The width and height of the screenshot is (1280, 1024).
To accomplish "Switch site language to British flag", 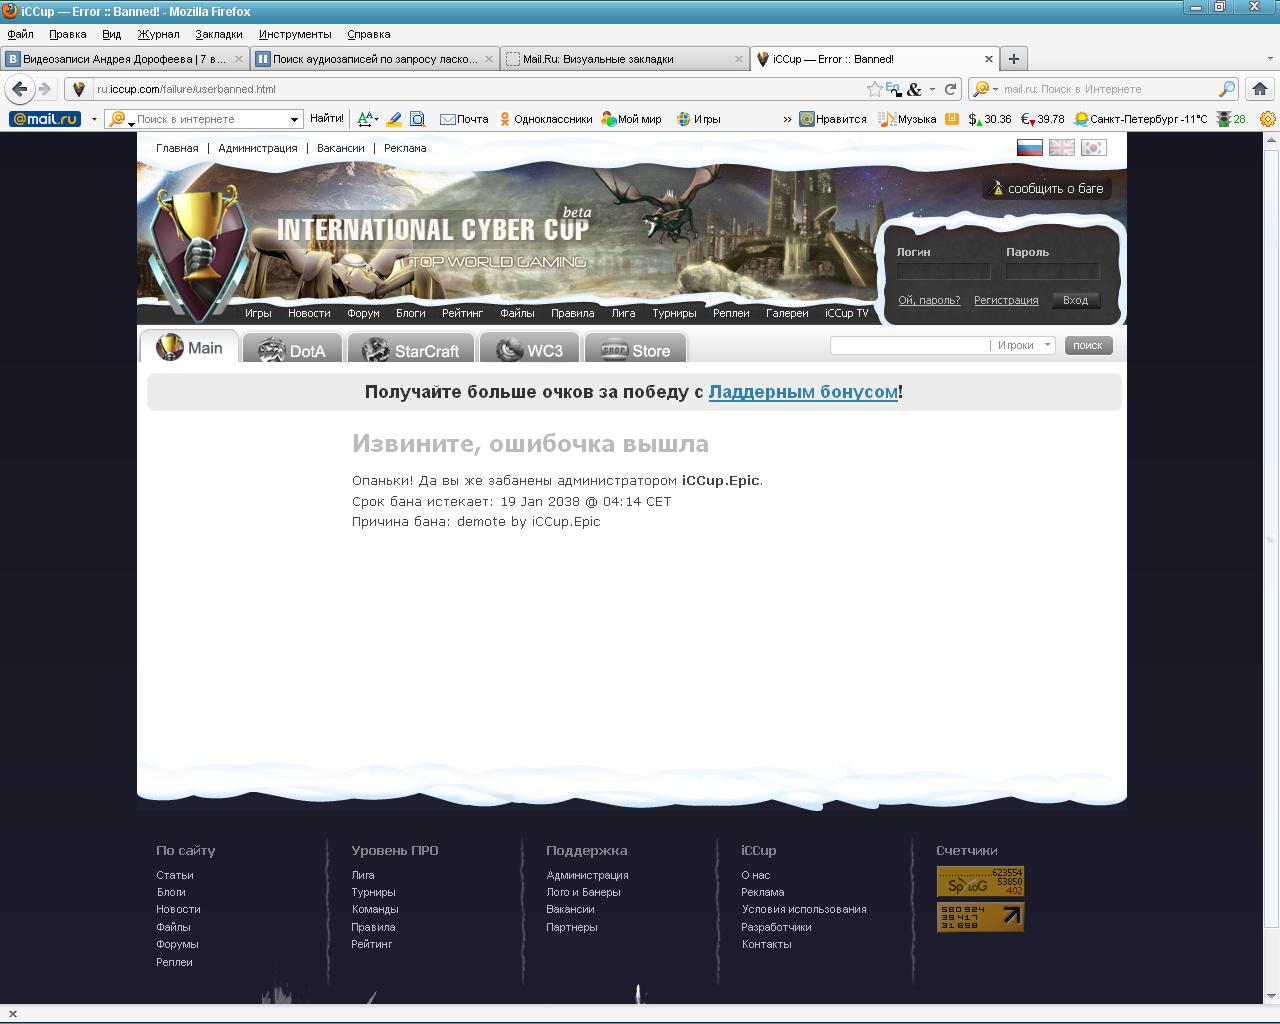I will [x=1062, y=147].
